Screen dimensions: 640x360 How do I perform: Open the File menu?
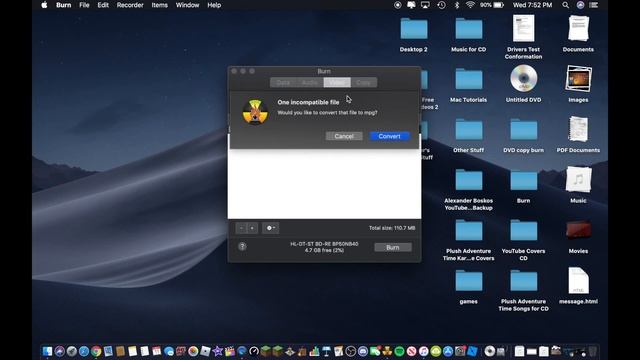(84, 5)
